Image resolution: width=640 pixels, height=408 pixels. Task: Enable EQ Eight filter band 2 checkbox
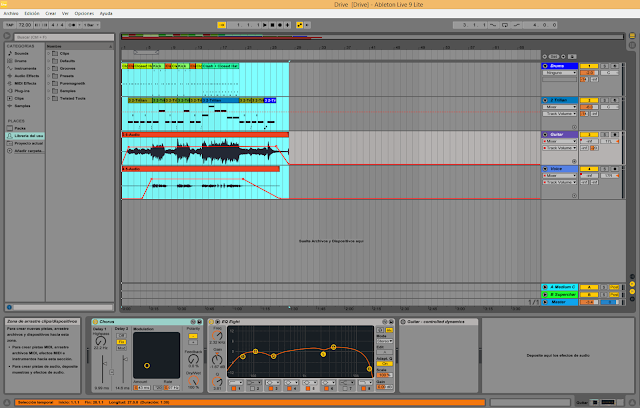[253, 389]
